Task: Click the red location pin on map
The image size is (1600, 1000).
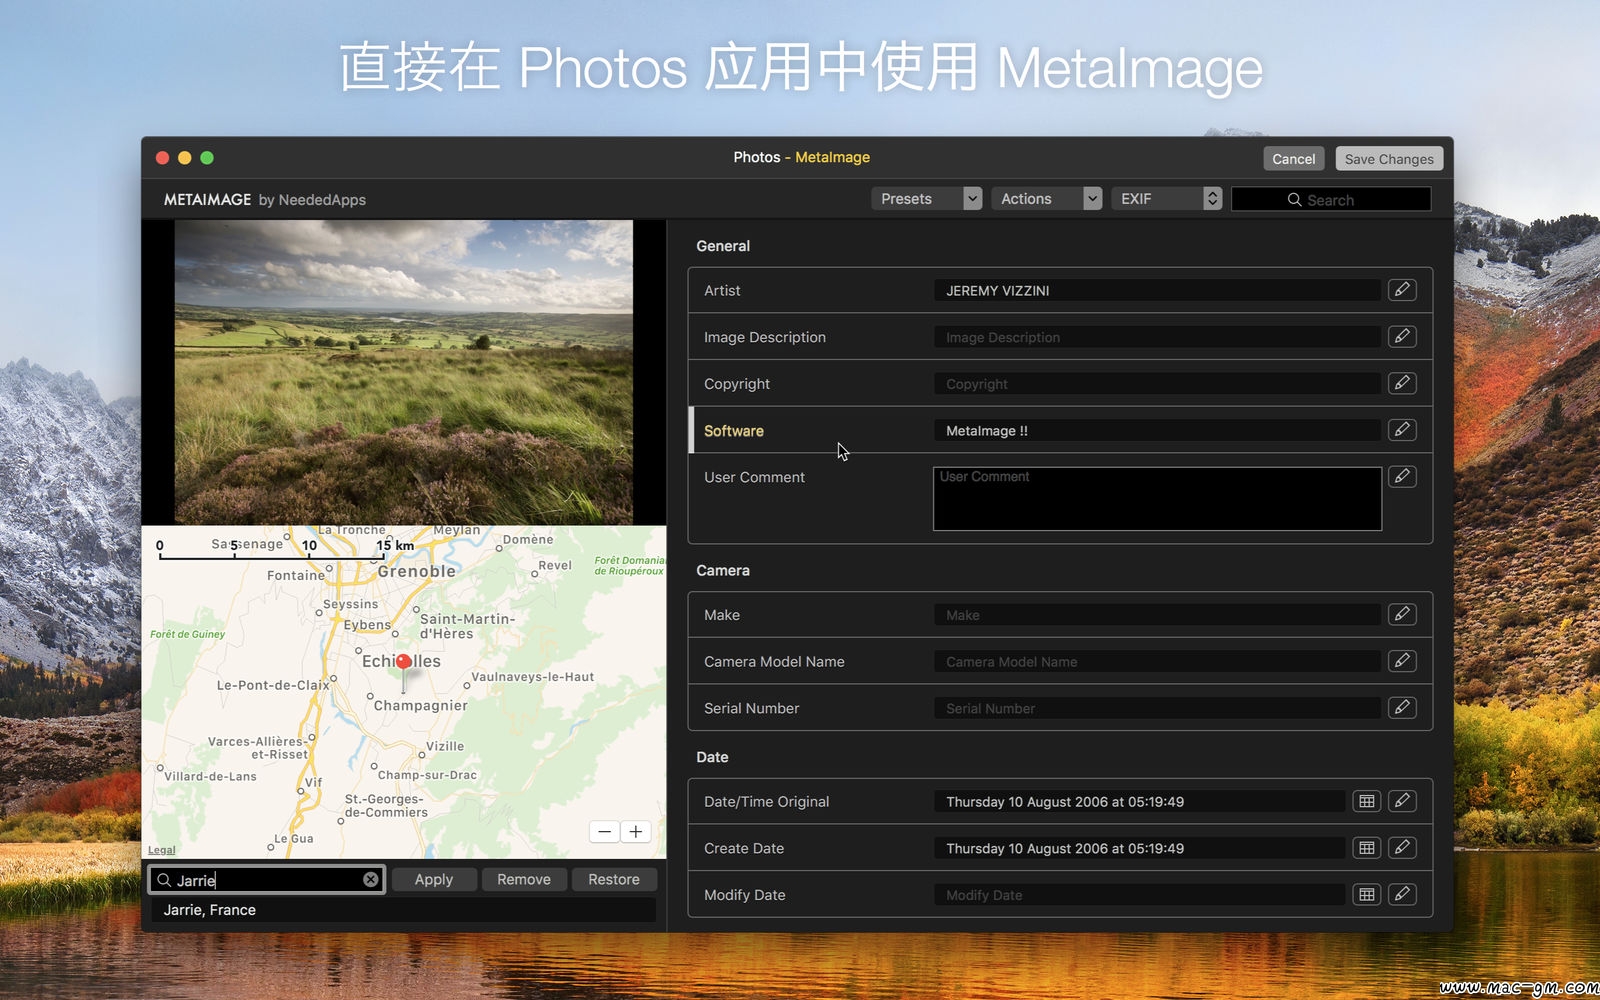Action: point(404,662)
